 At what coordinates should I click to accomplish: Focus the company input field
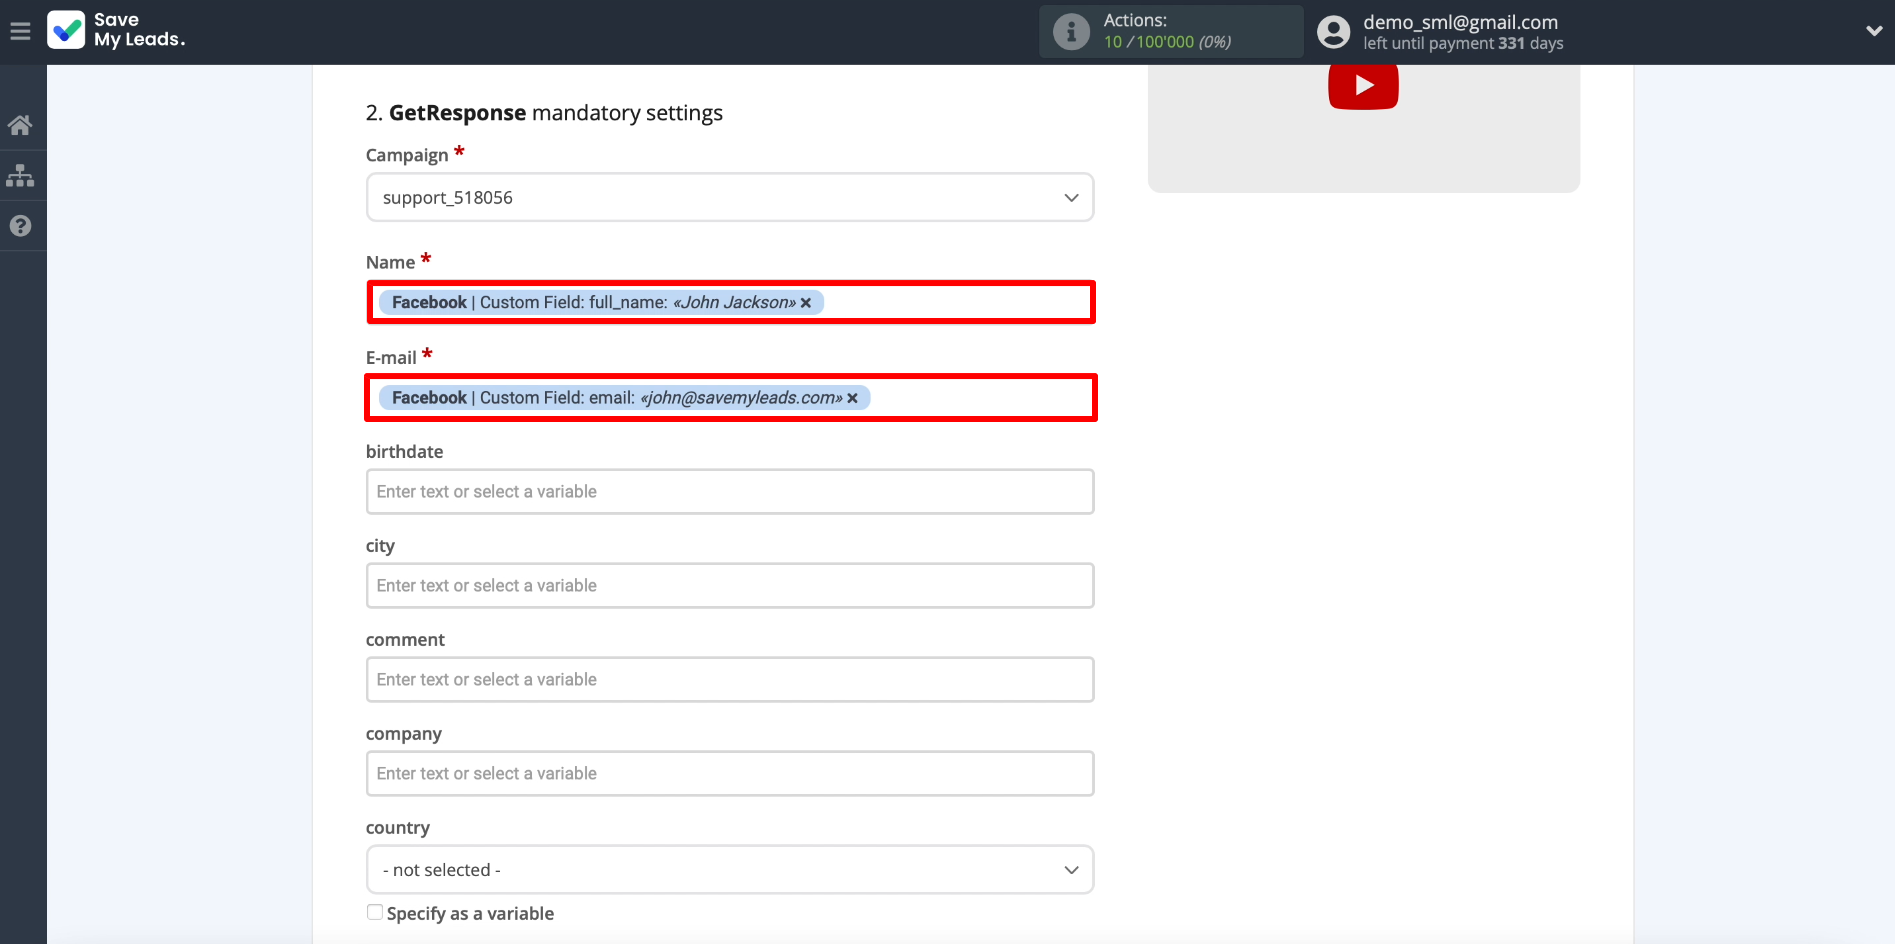pyautogui.click(x=730, y=774)
